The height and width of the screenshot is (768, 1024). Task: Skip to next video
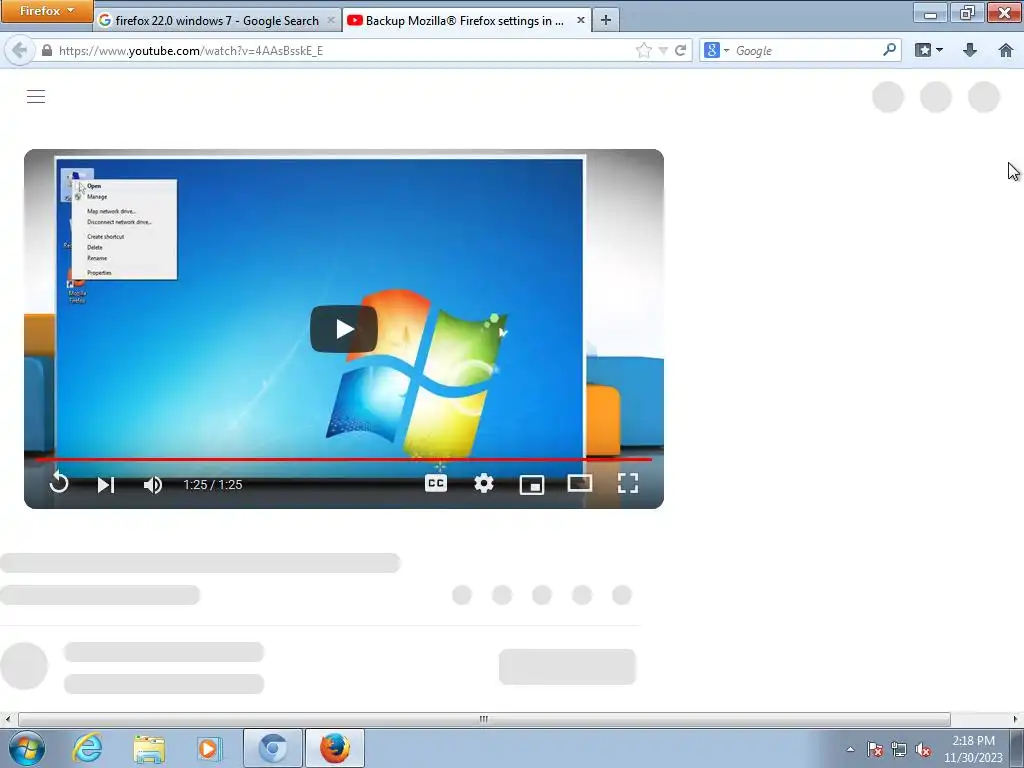click(106, 485)
